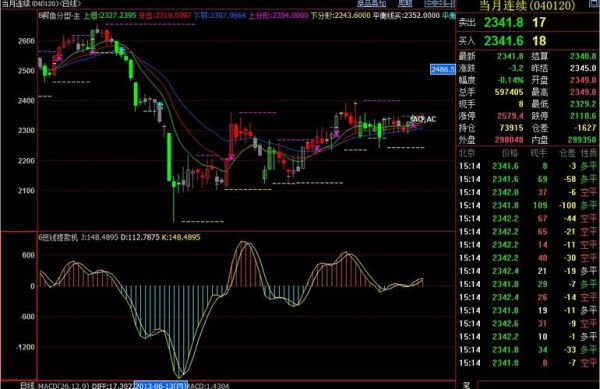Click the 卖出 price 2341.8
The height and width of the screenshot is (389, 600).
tap(503, 22)
